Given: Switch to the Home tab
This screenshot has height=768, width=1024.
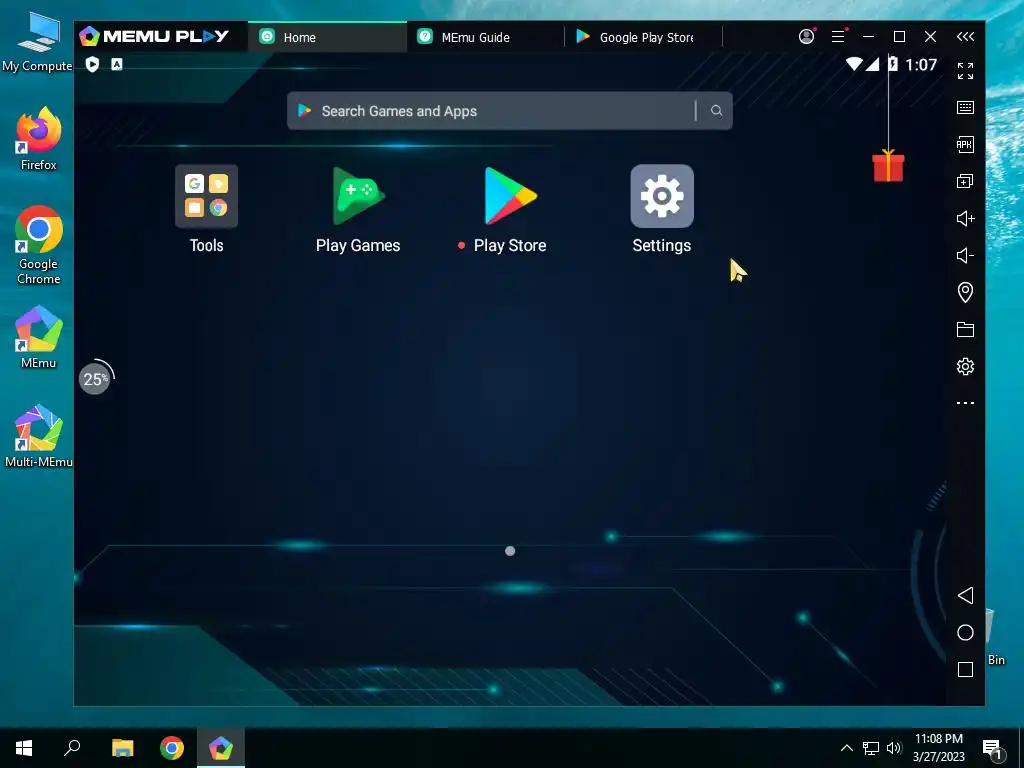Looking at the screenshot, I should coord(327,37).
